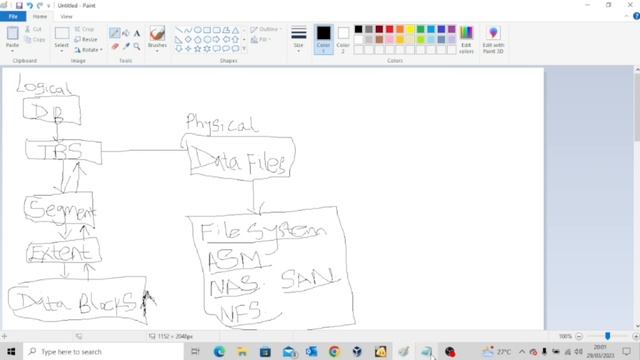This screenshot has width=640, height=360.
Task: Switch to the View tab
Action: point(66,16)
